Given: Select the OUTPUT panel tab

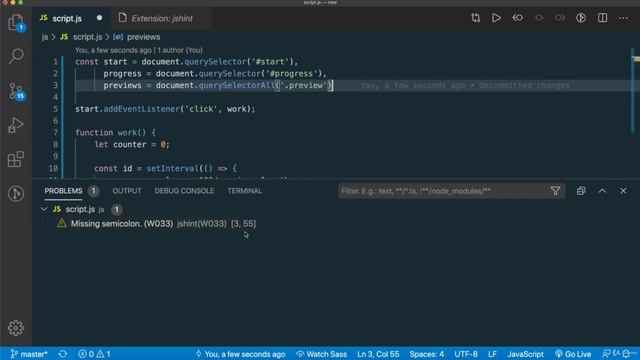Looking at the screenshot, I should click(x=127, y=191).
